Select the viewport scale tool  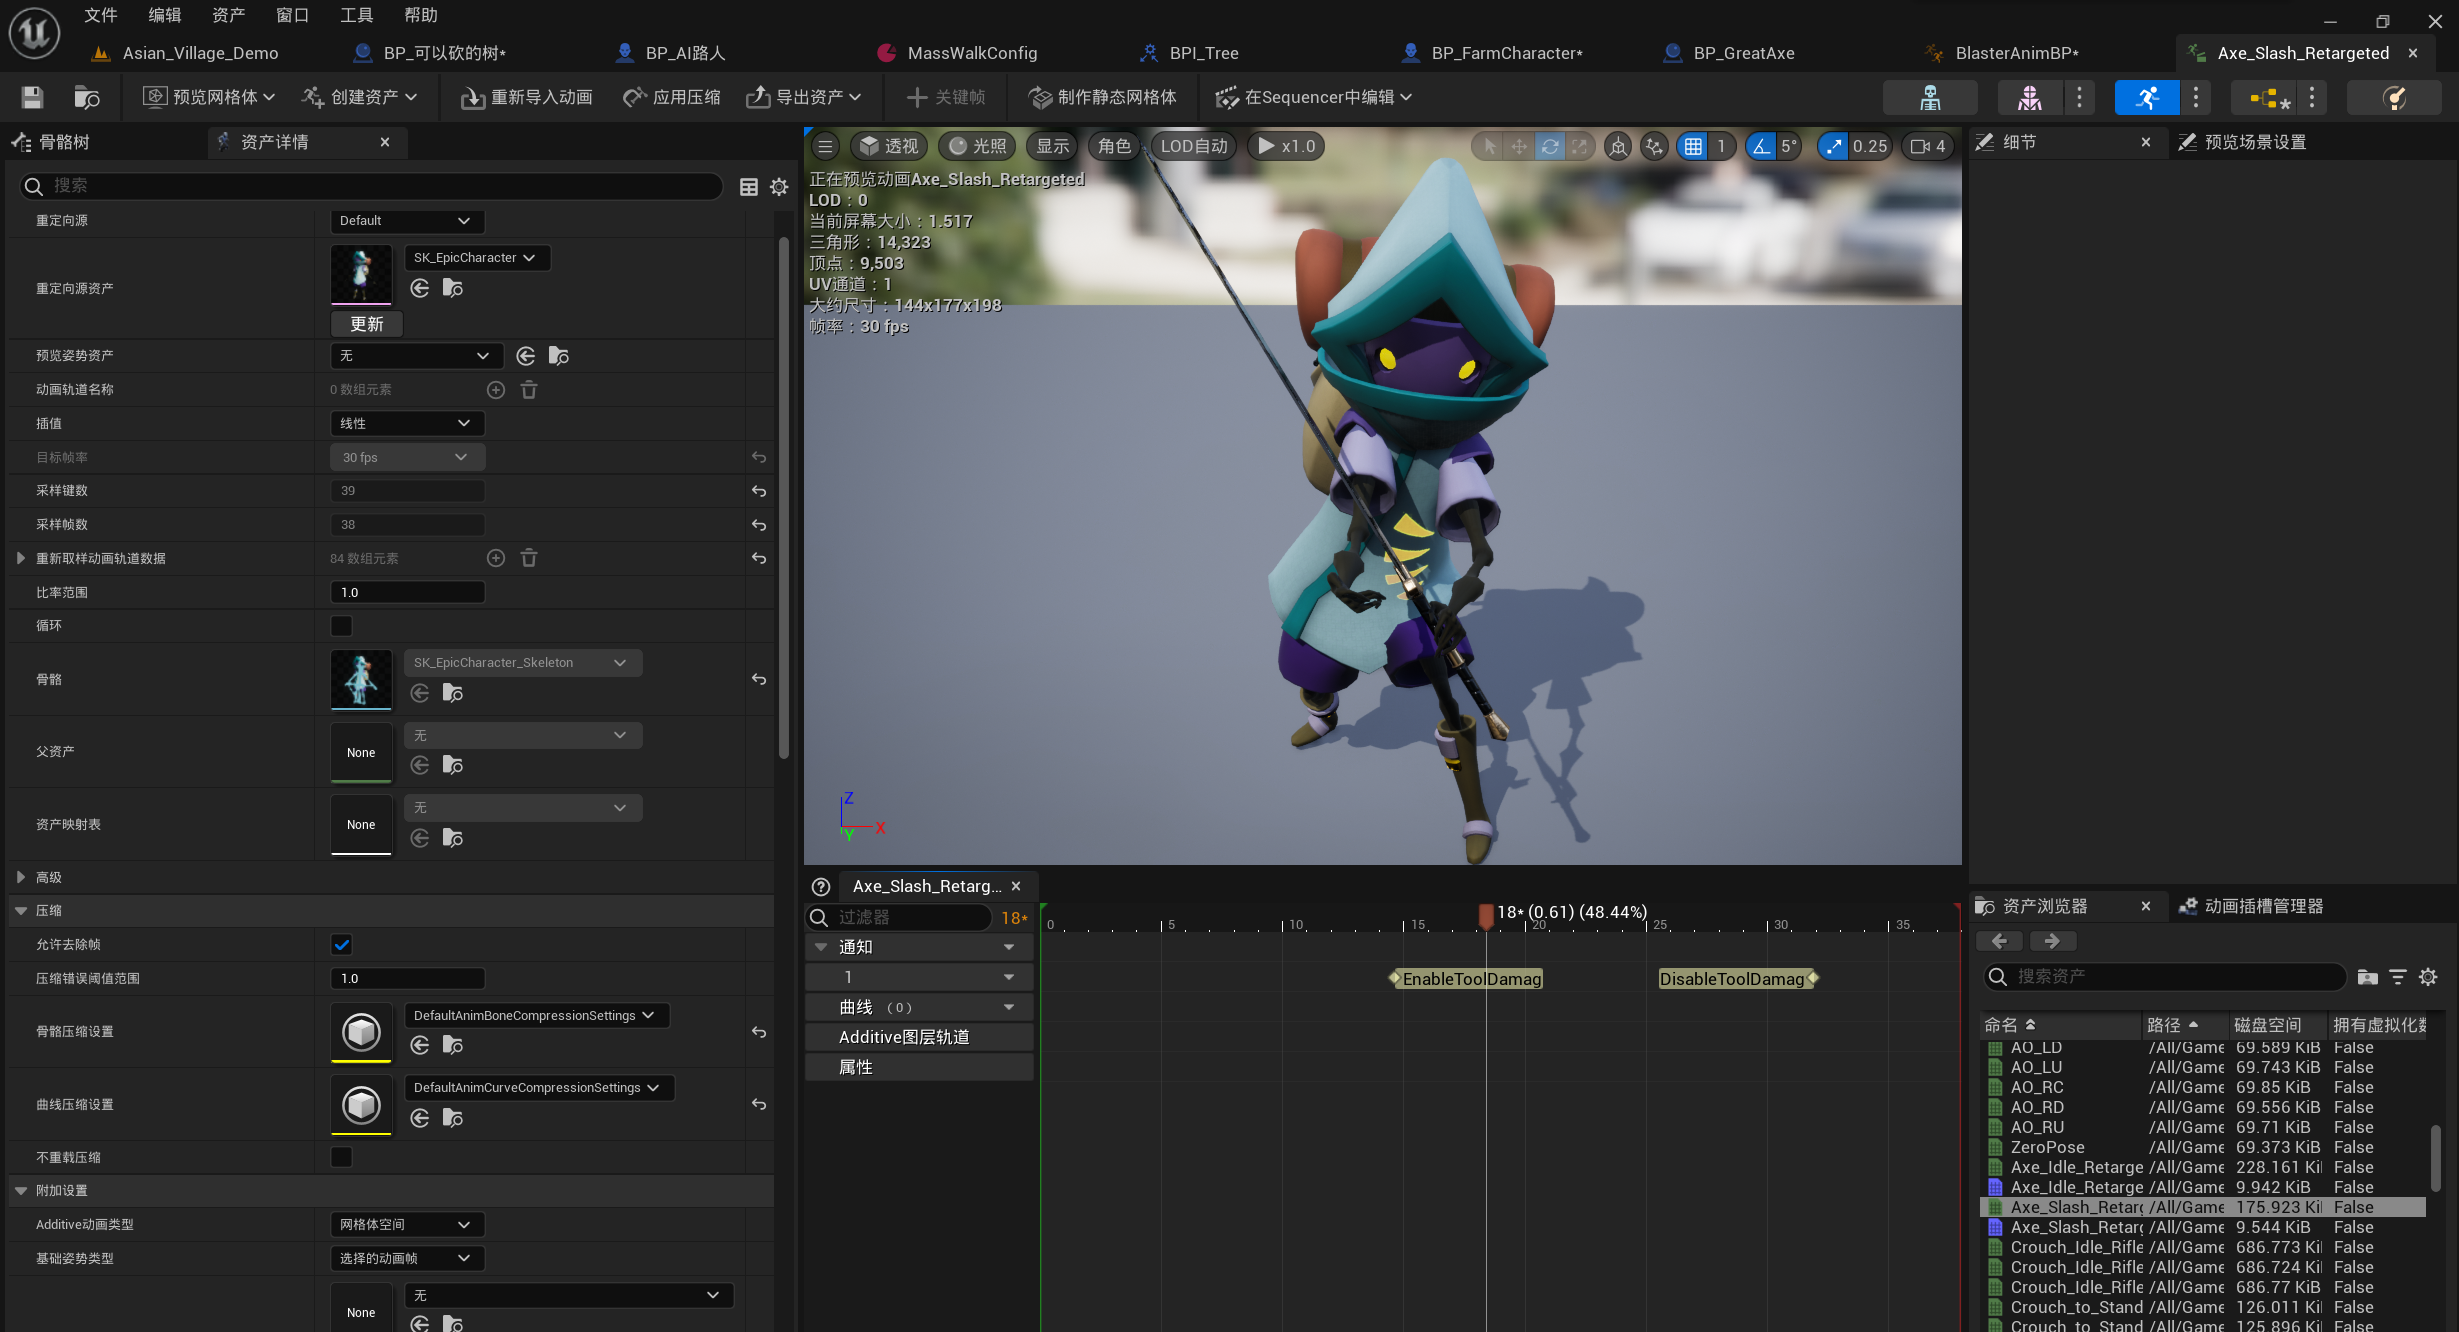[x=1579, y=146]
